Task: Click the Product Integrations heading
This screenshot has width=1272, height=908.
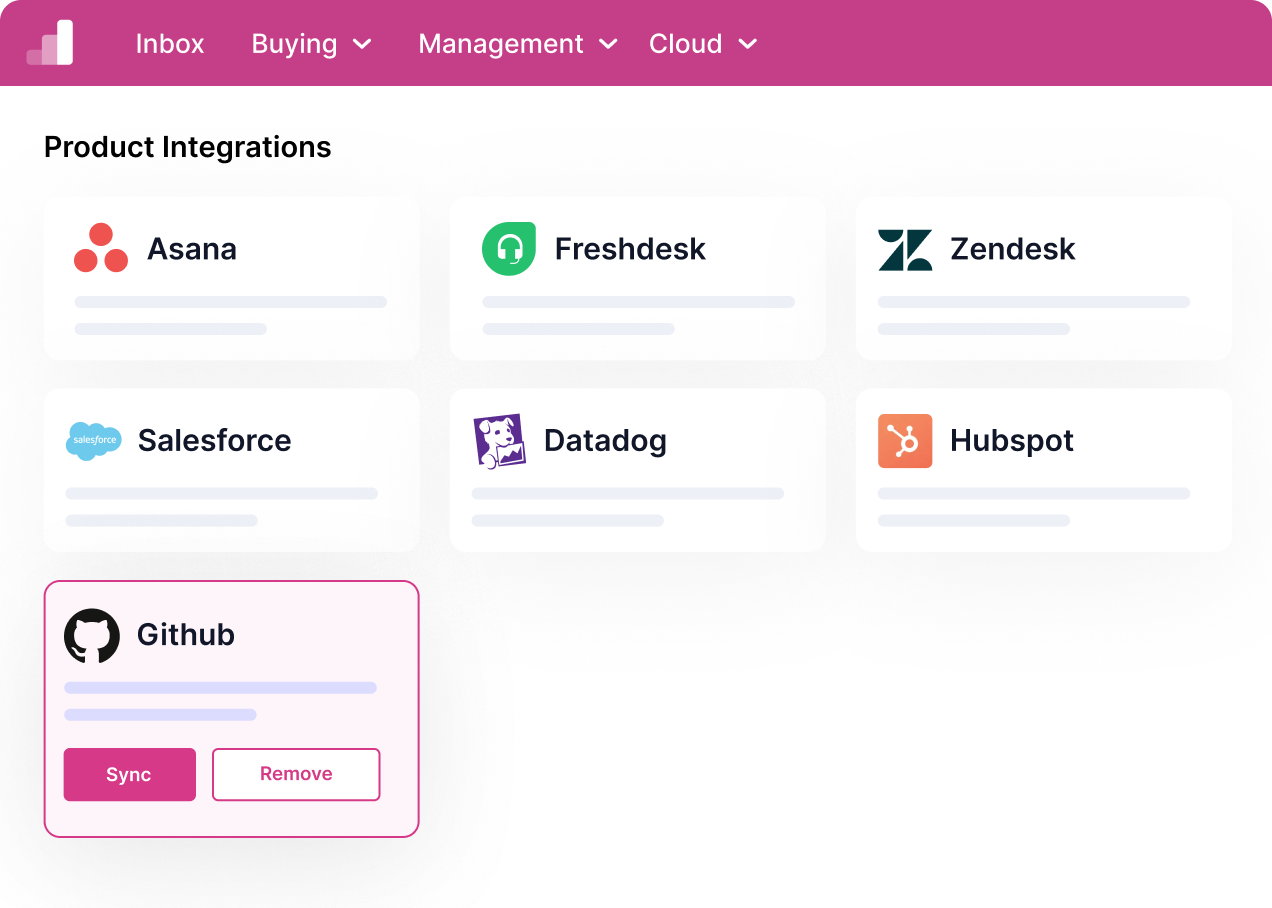Action: (x=188, y=147)
